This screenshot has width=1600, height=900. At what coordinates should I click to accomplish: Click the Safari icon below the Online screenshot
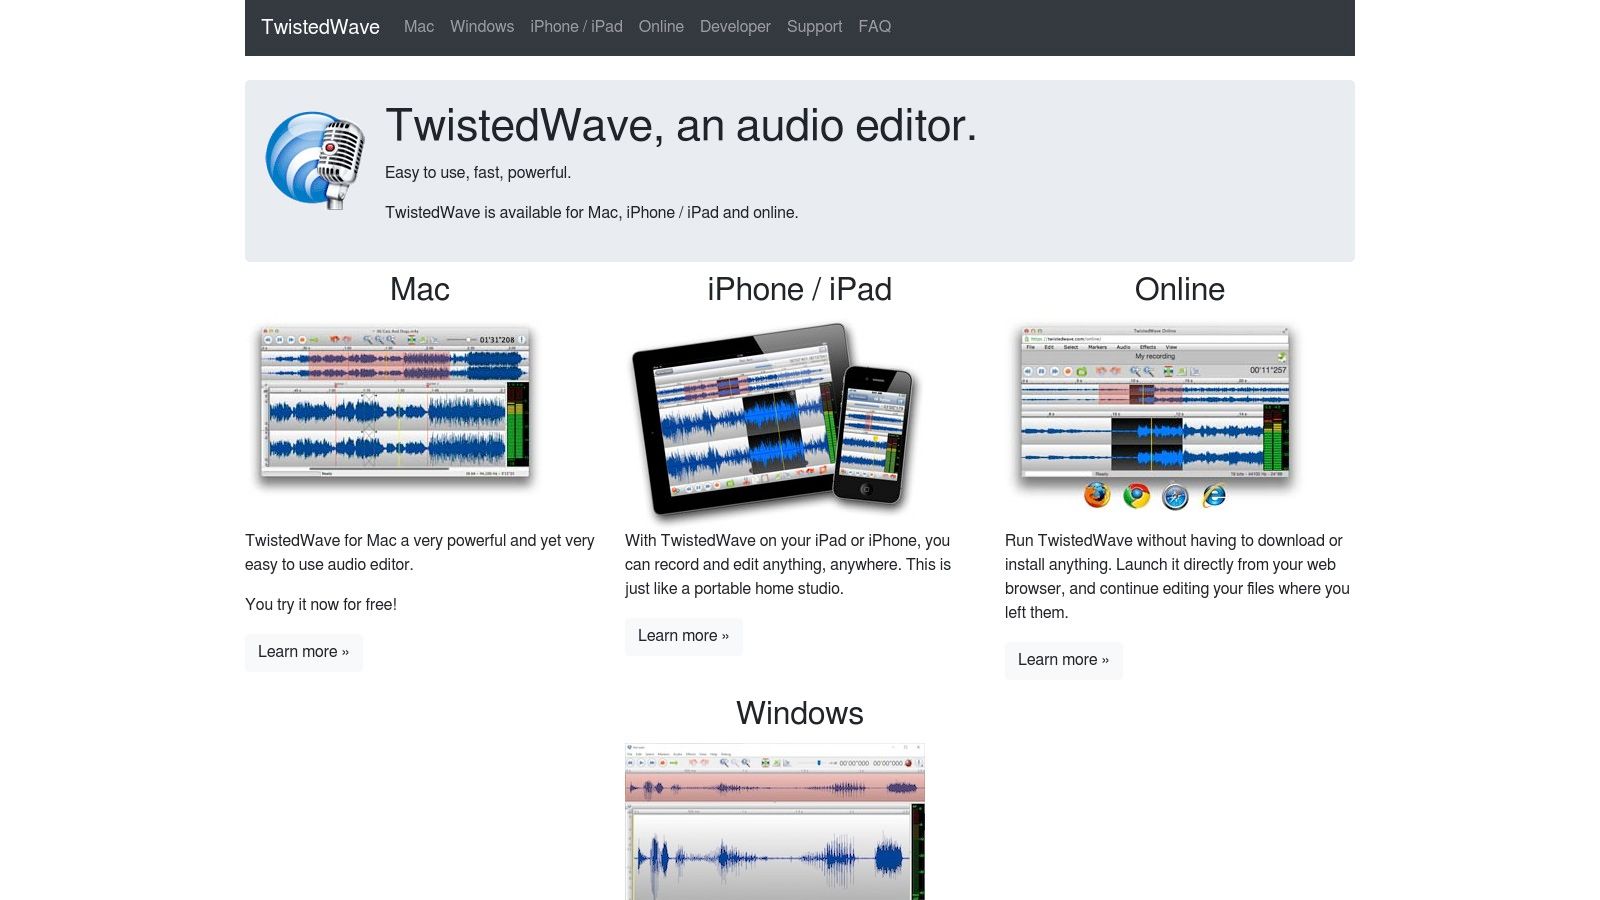(1176, 496)
